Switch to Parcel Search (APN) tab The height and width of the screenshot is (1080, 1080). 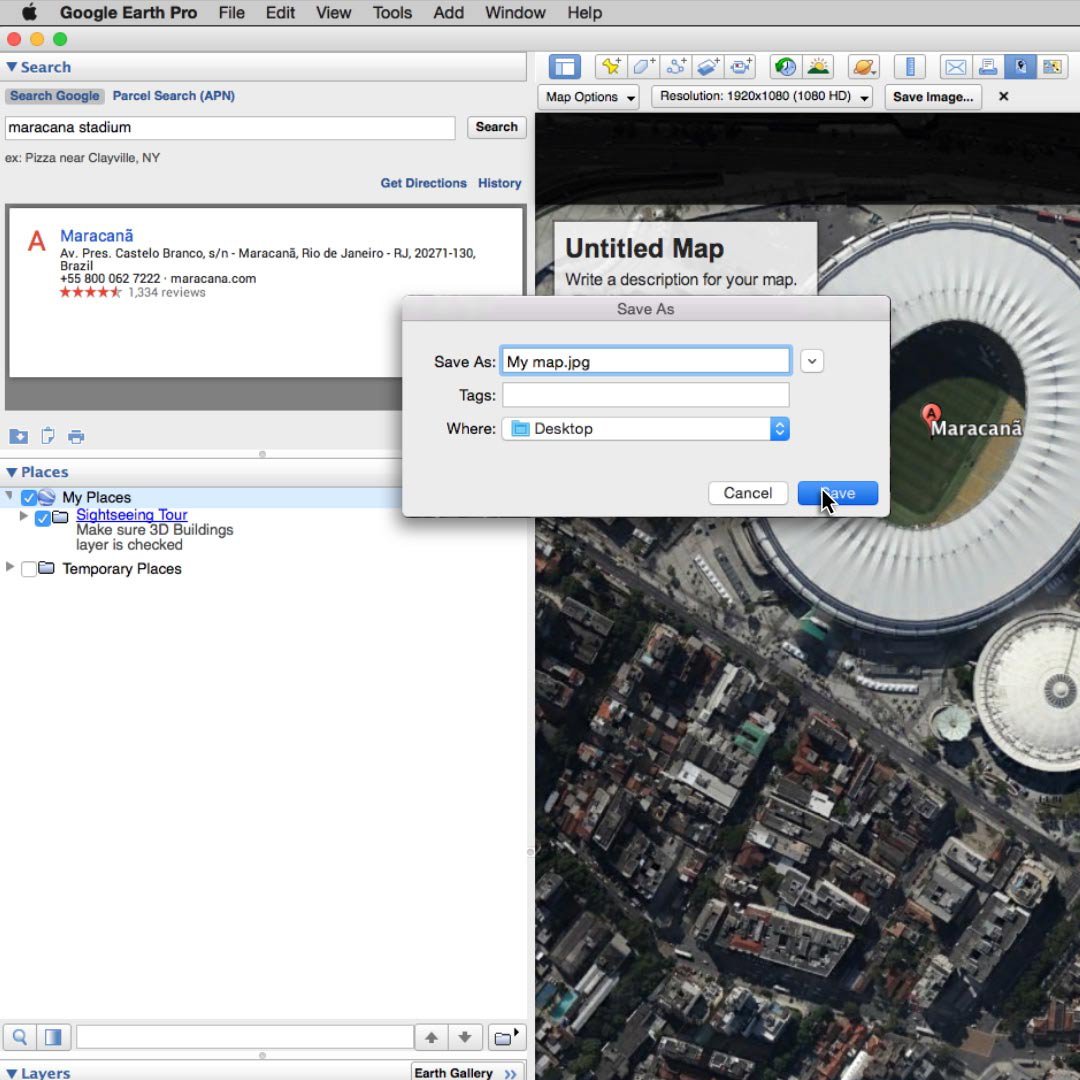click(x=174, y=96)
